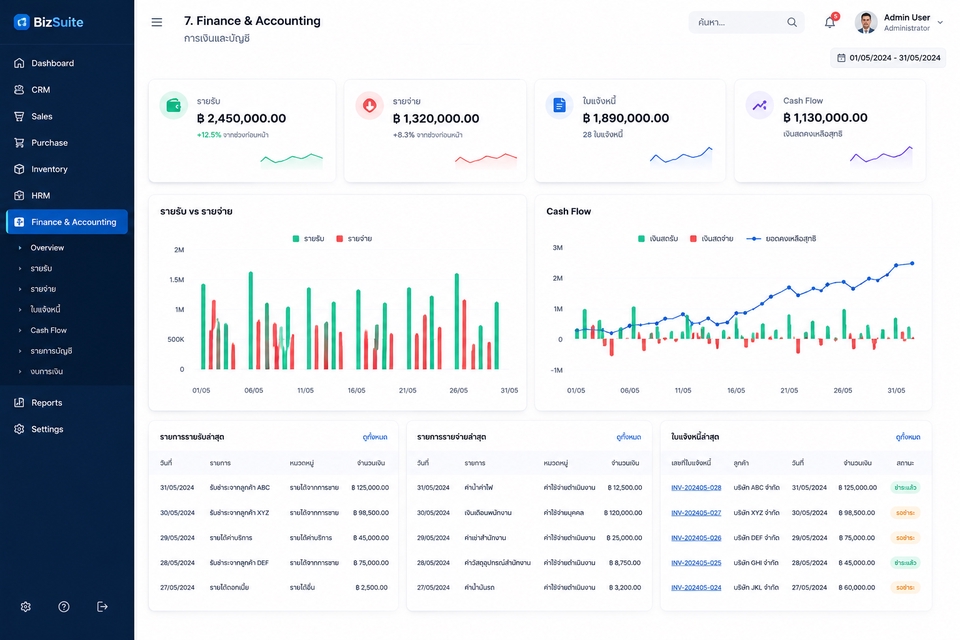Open the help question mark icon

(64, 606)
